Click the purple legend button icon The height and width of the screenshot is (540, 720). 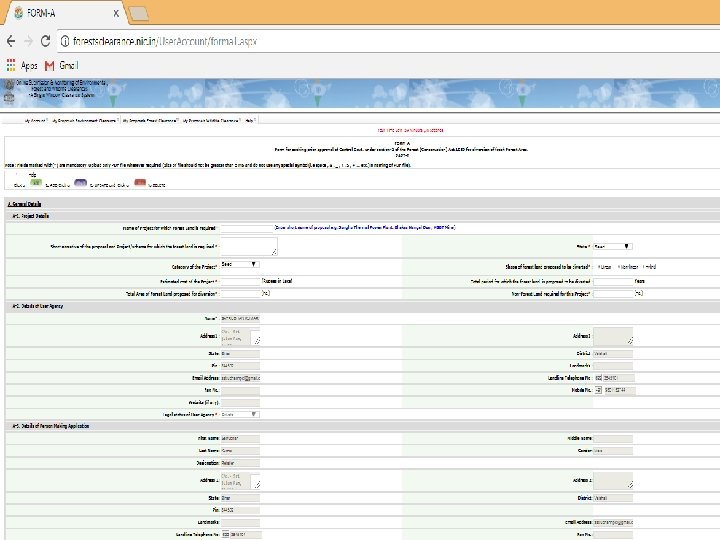pos(80,183)
